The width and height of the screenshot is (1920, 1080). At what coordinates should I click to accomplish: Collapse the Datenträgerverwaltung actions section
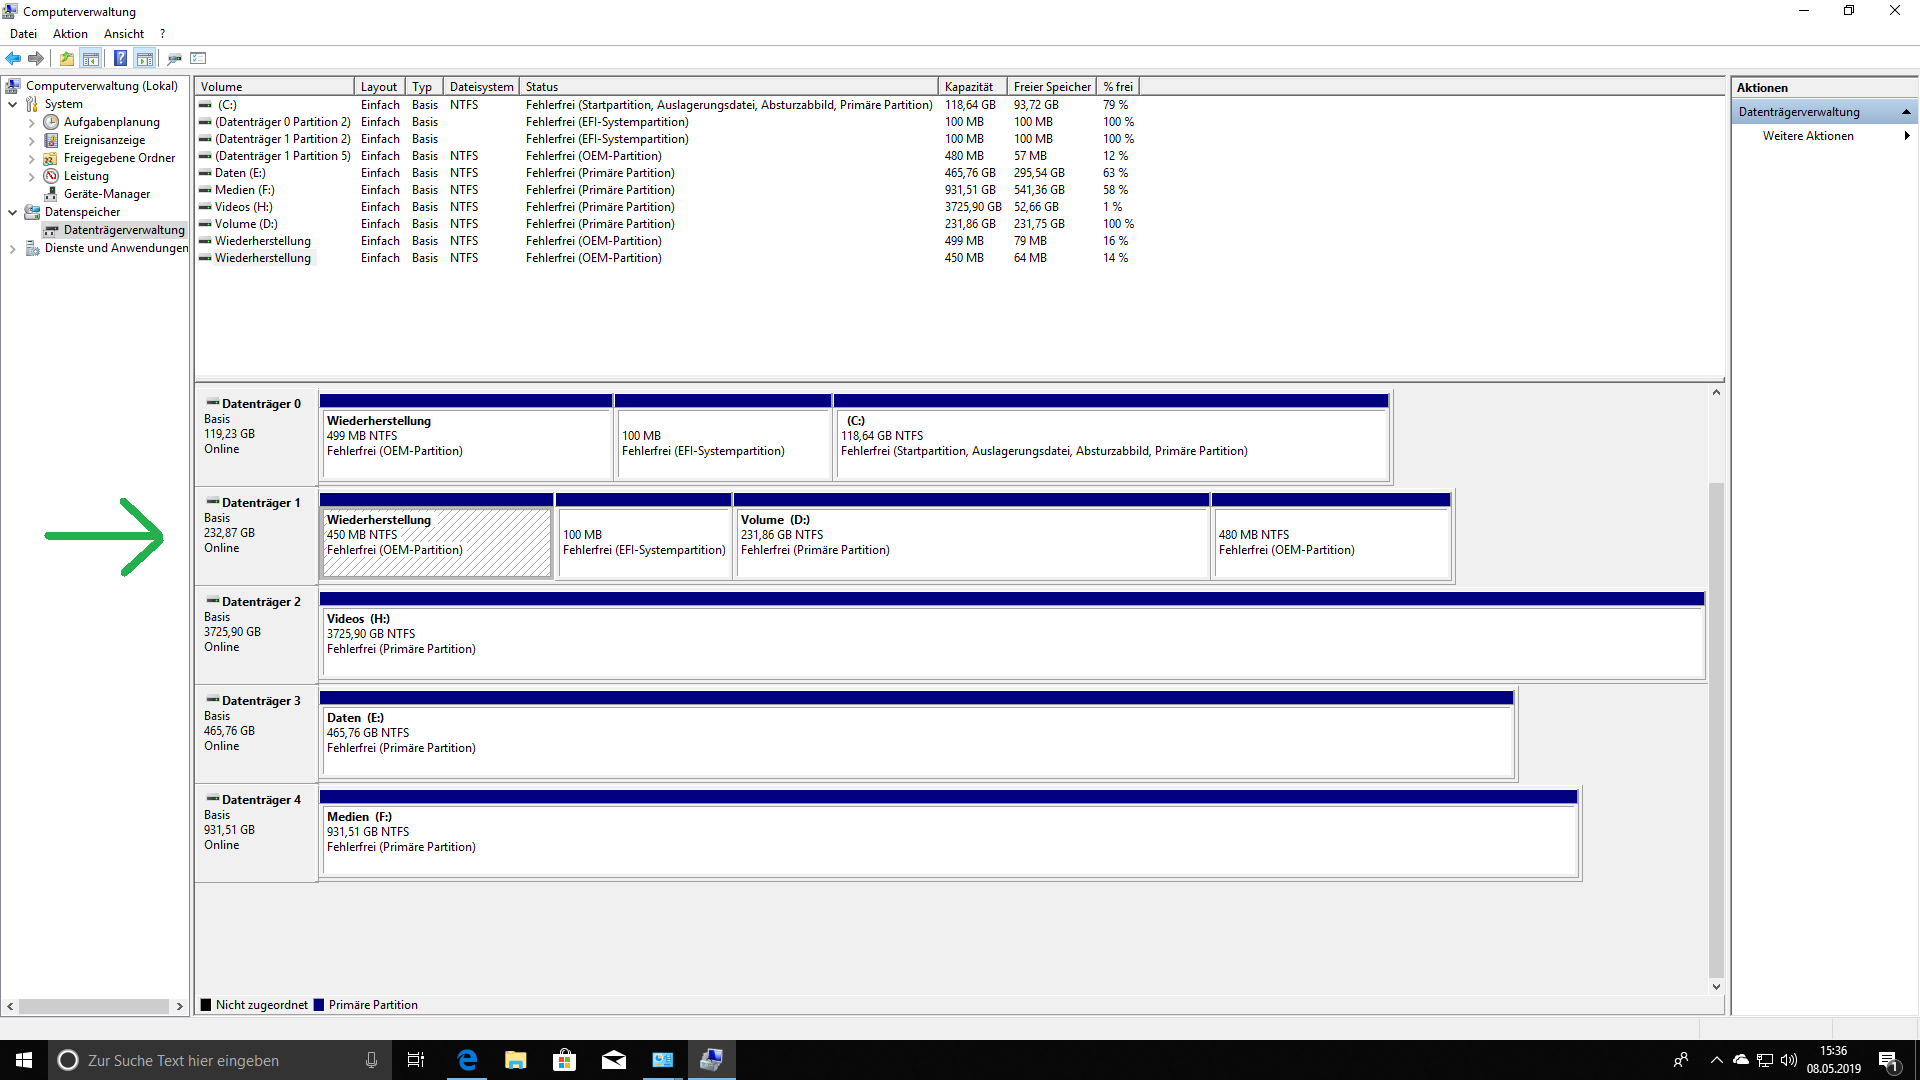pos(1906,112)
